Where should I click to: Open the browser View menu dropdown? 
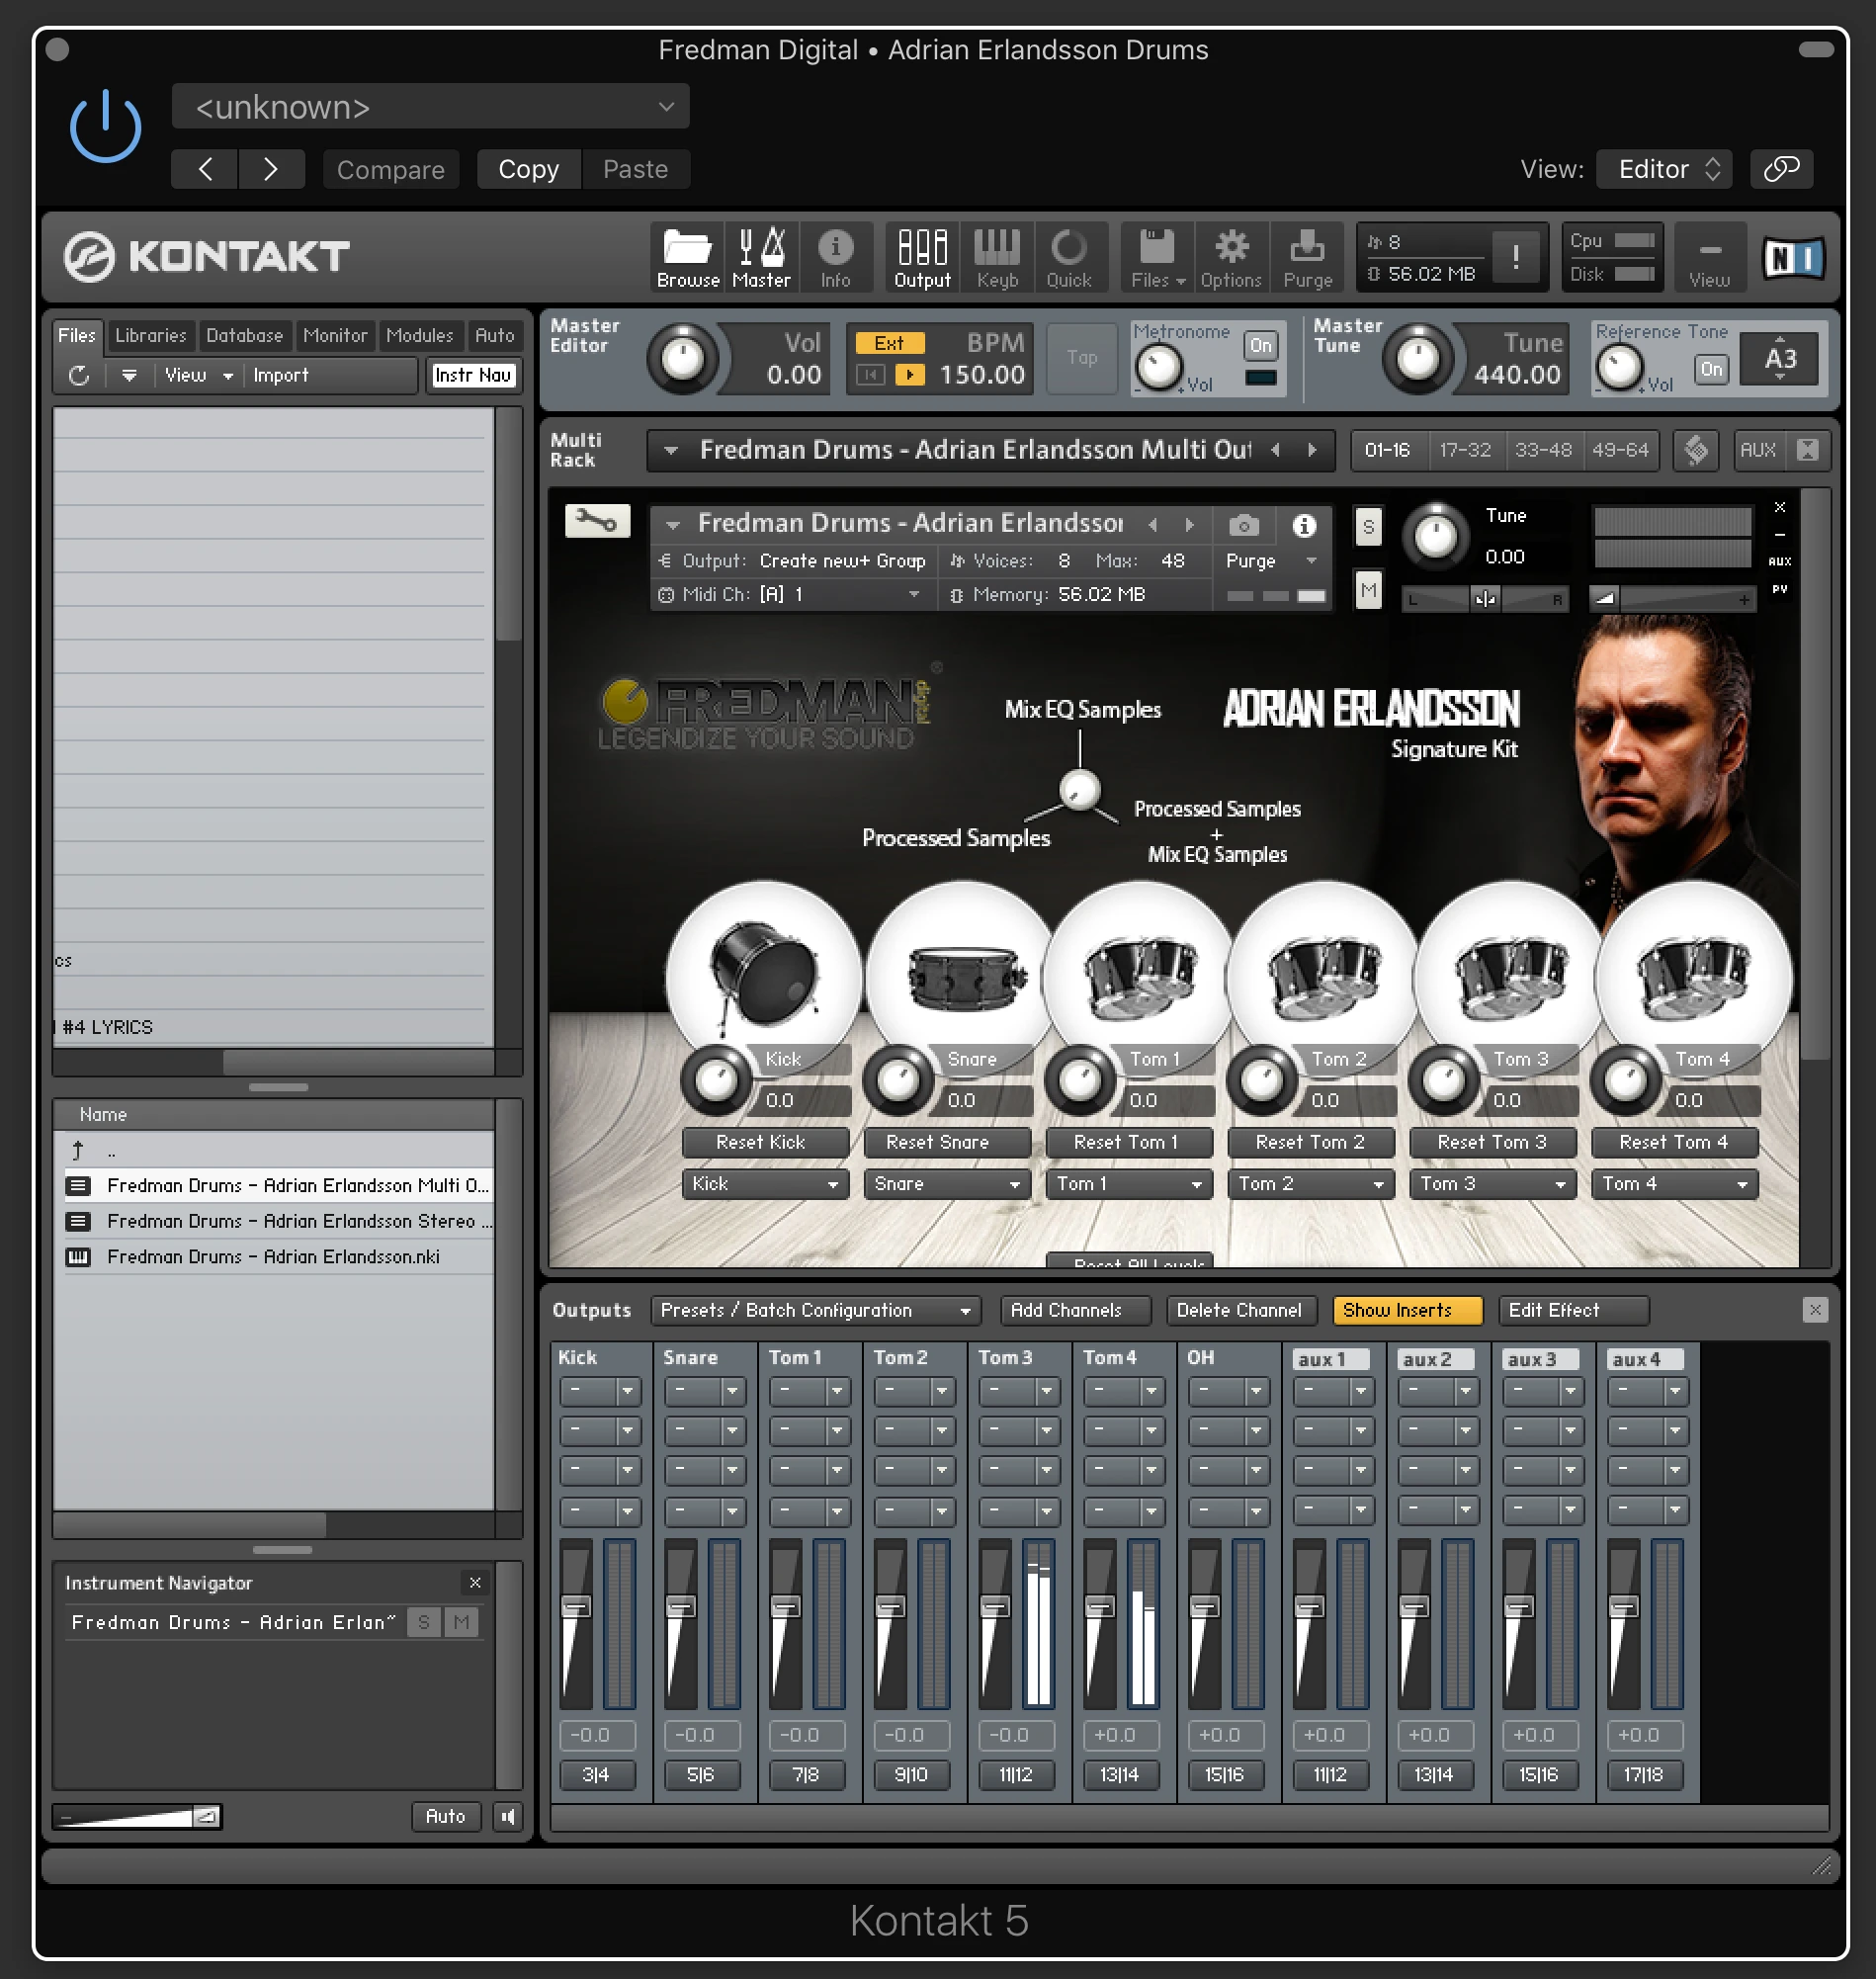[x=197, y=376]
